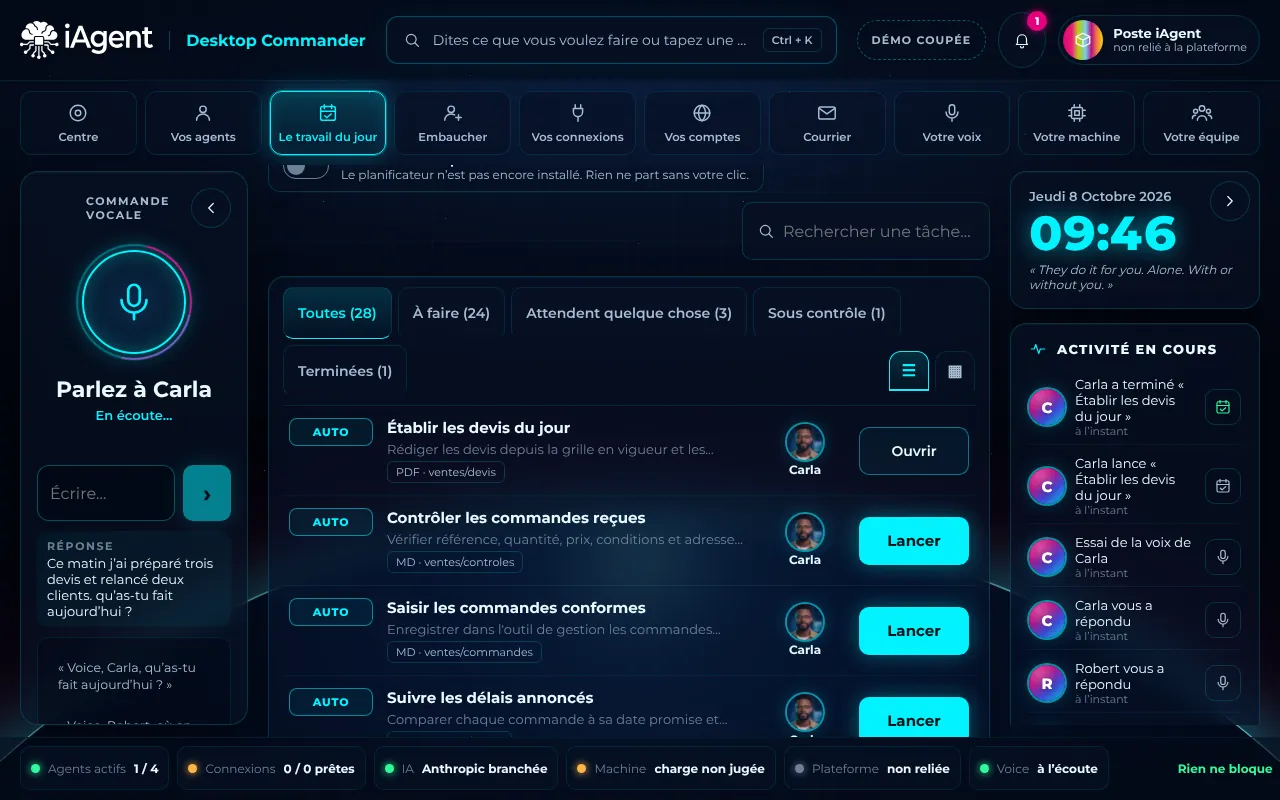Open the Votre voix tab
The height and width of the screenshot is (800, 1280).
952,123
